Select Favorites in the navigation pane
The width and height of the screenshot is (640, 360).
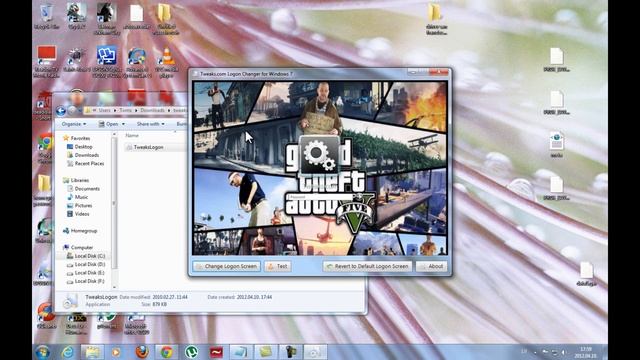77,138
